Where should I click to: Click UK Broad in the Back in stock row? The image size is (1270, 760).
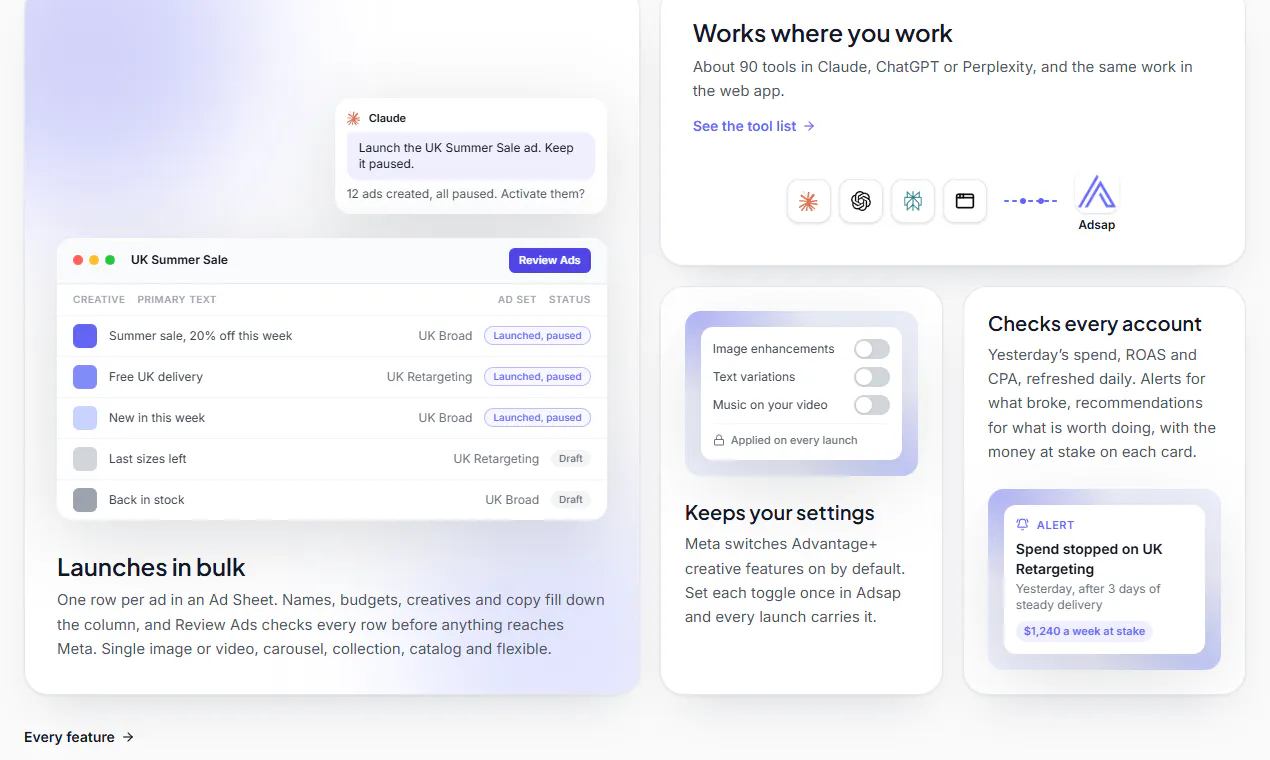click(512, 500)
